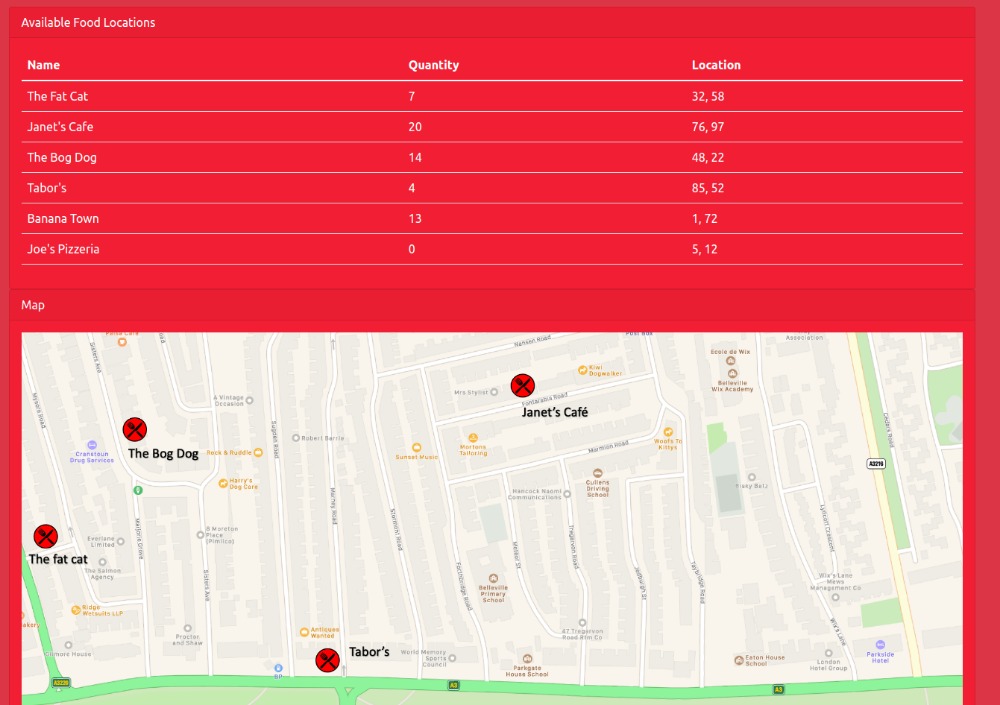Click the Janet's Café restaurant marker on map
This screenshot has height=705, width=1000.
[x=522, y=386]
